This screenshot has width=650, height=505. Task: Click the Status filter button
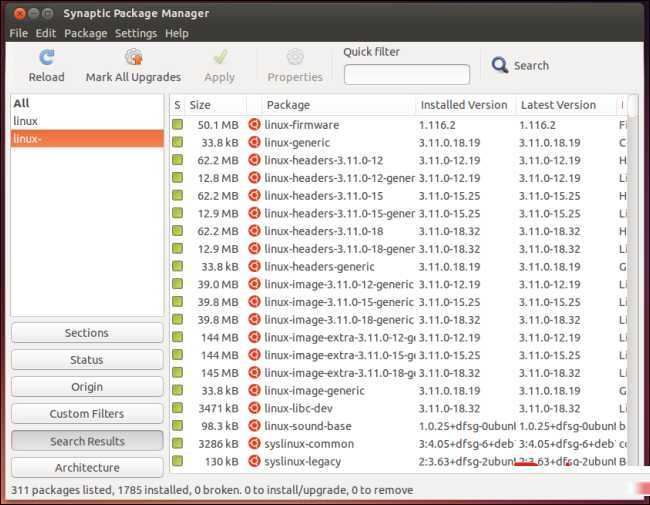(x=87, y=360)
